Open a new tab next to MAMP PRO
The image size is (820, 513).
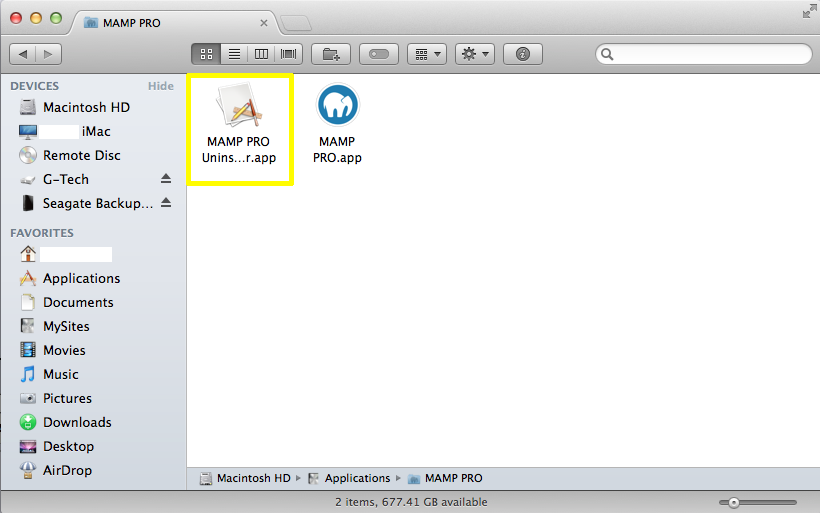[296, 23]
